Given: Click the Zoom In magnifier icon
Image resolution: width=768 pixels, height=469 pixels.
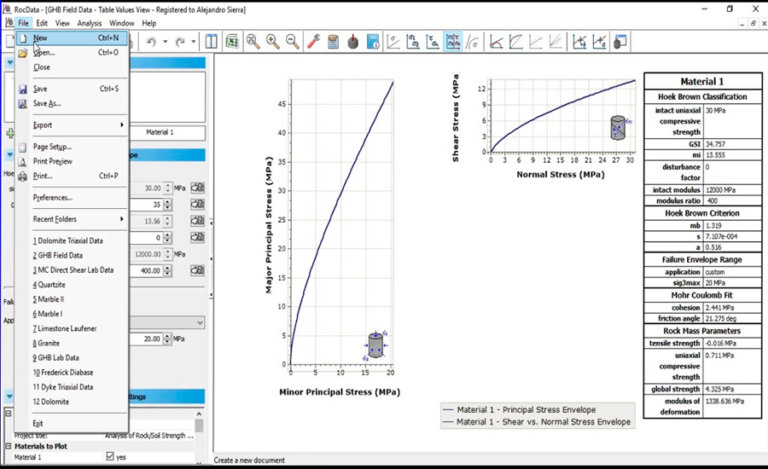Looking at the screenshot, I should (x=273, y=42).
